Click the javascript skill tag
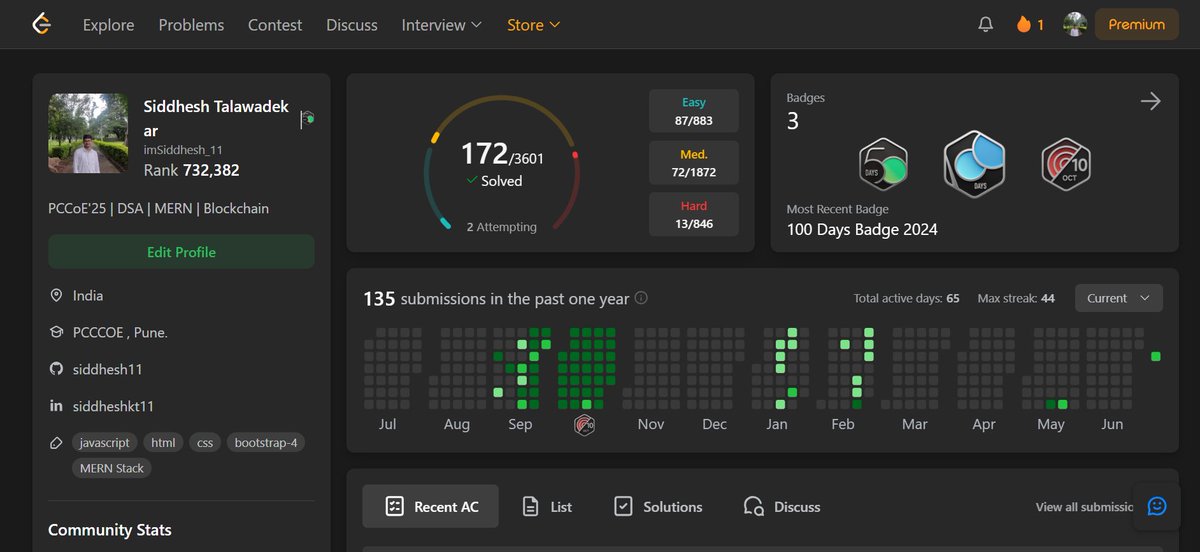The image size is (1200, 552). pos(104,442)
